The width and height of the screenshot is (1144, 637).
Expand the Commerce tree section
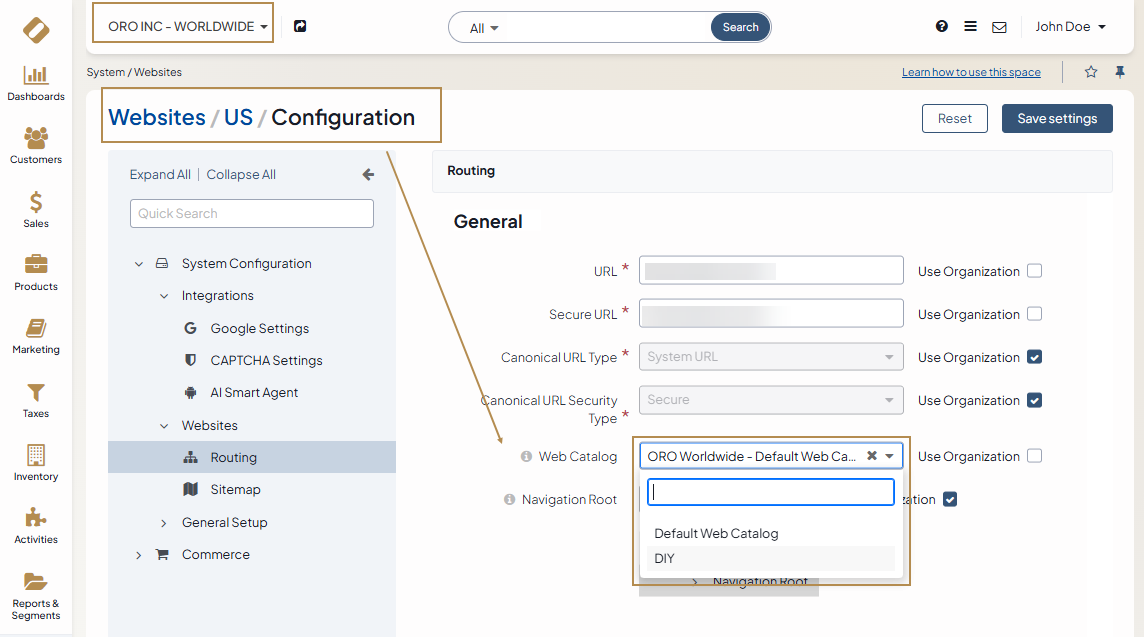(139, 555)
